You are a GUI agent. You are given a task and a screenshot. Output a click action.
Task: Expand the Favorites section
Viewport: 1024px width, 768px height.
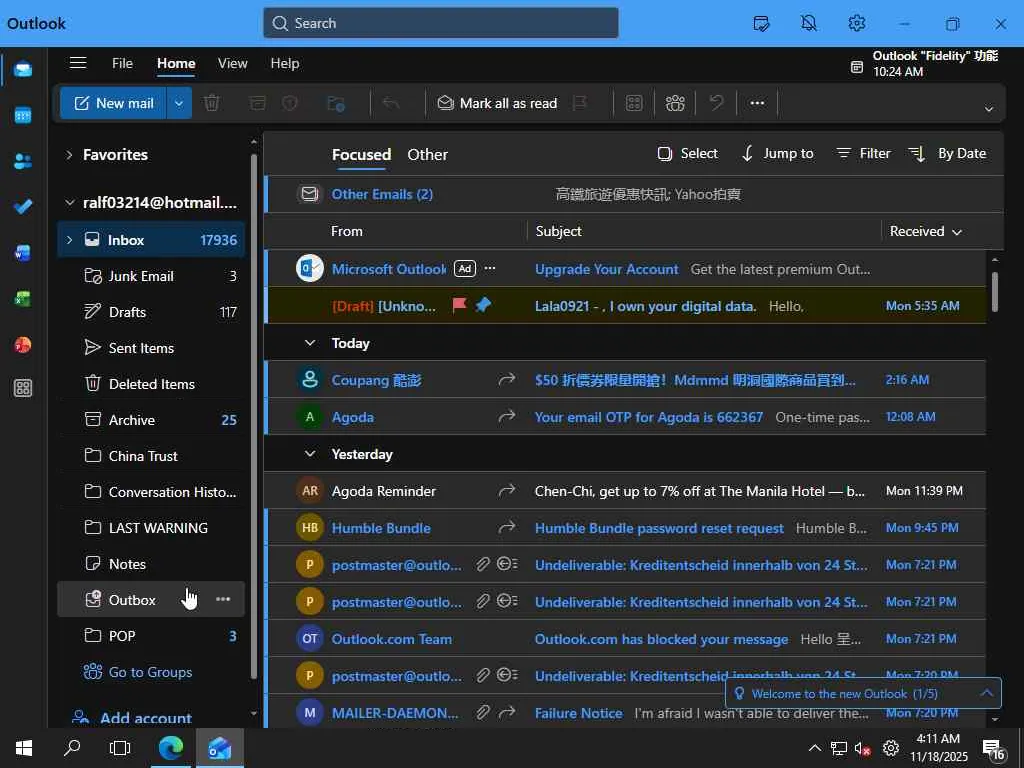69,155
